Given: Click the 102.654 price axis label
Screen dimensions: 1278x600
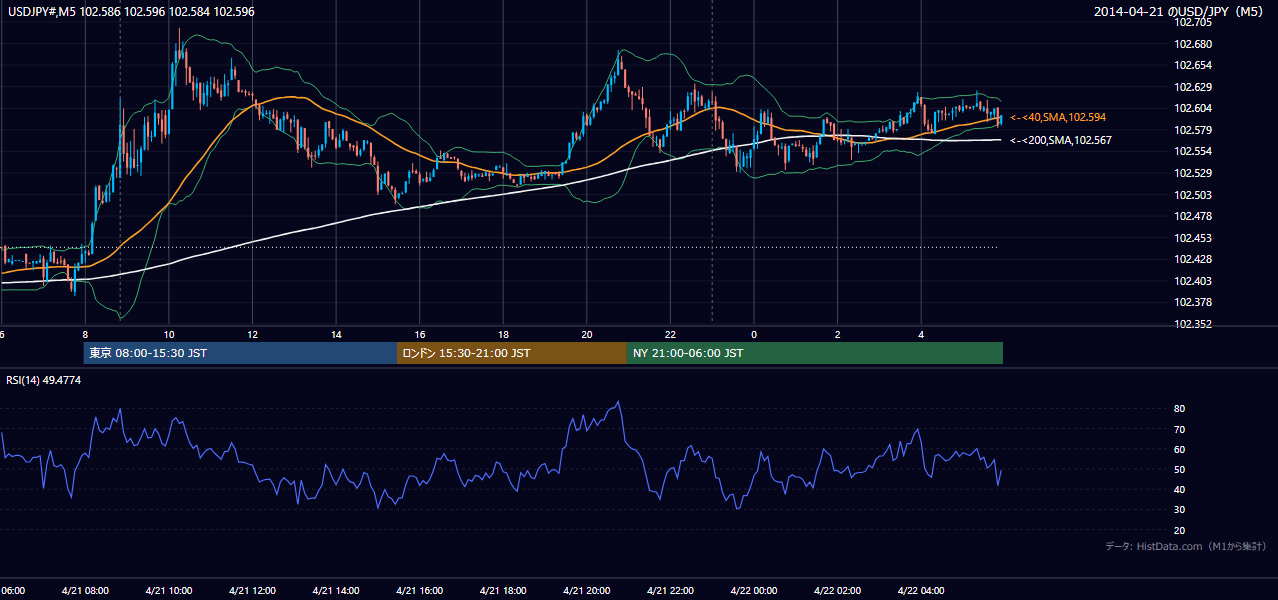Looking at the screenshot, I should coord(1192,65).
